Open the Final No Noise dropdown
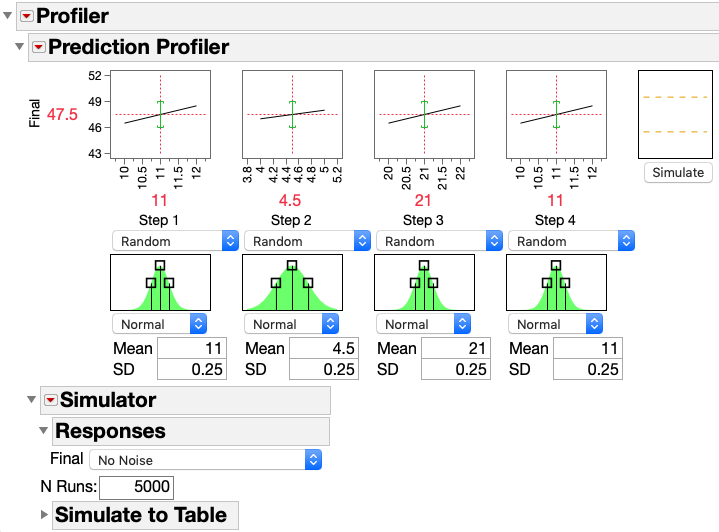This screenshot has width=719, height=532. 205,460
